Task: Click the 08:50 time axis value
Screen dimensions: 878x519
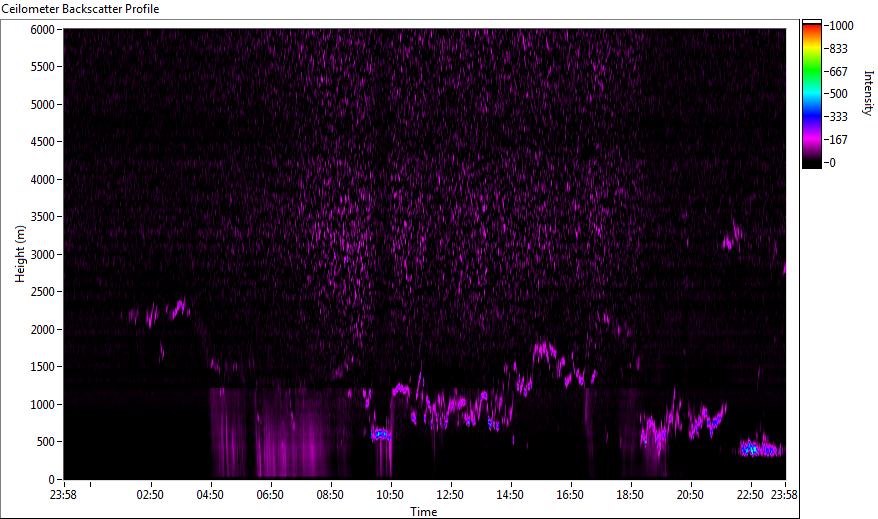Action: [330, 495]
